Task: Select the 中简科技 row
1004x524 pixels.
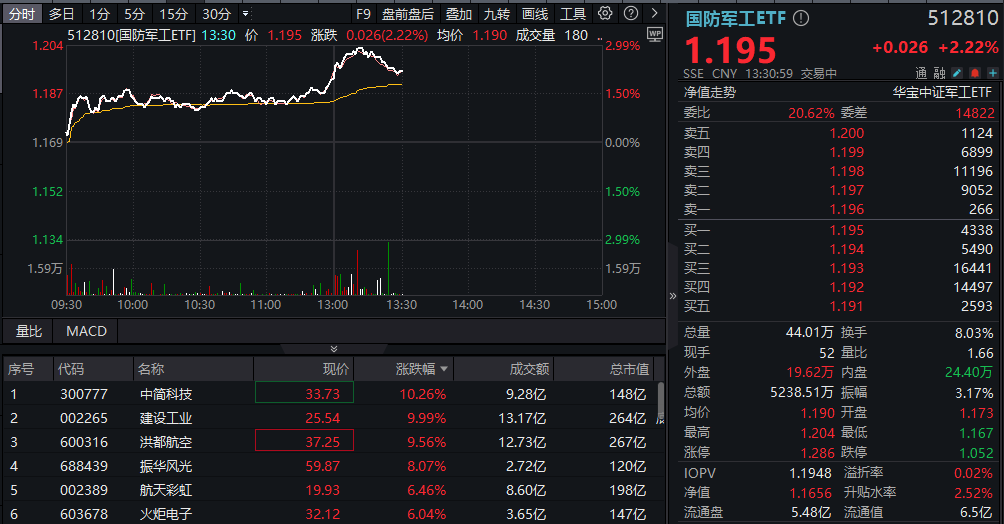Action: pos(330,394)
